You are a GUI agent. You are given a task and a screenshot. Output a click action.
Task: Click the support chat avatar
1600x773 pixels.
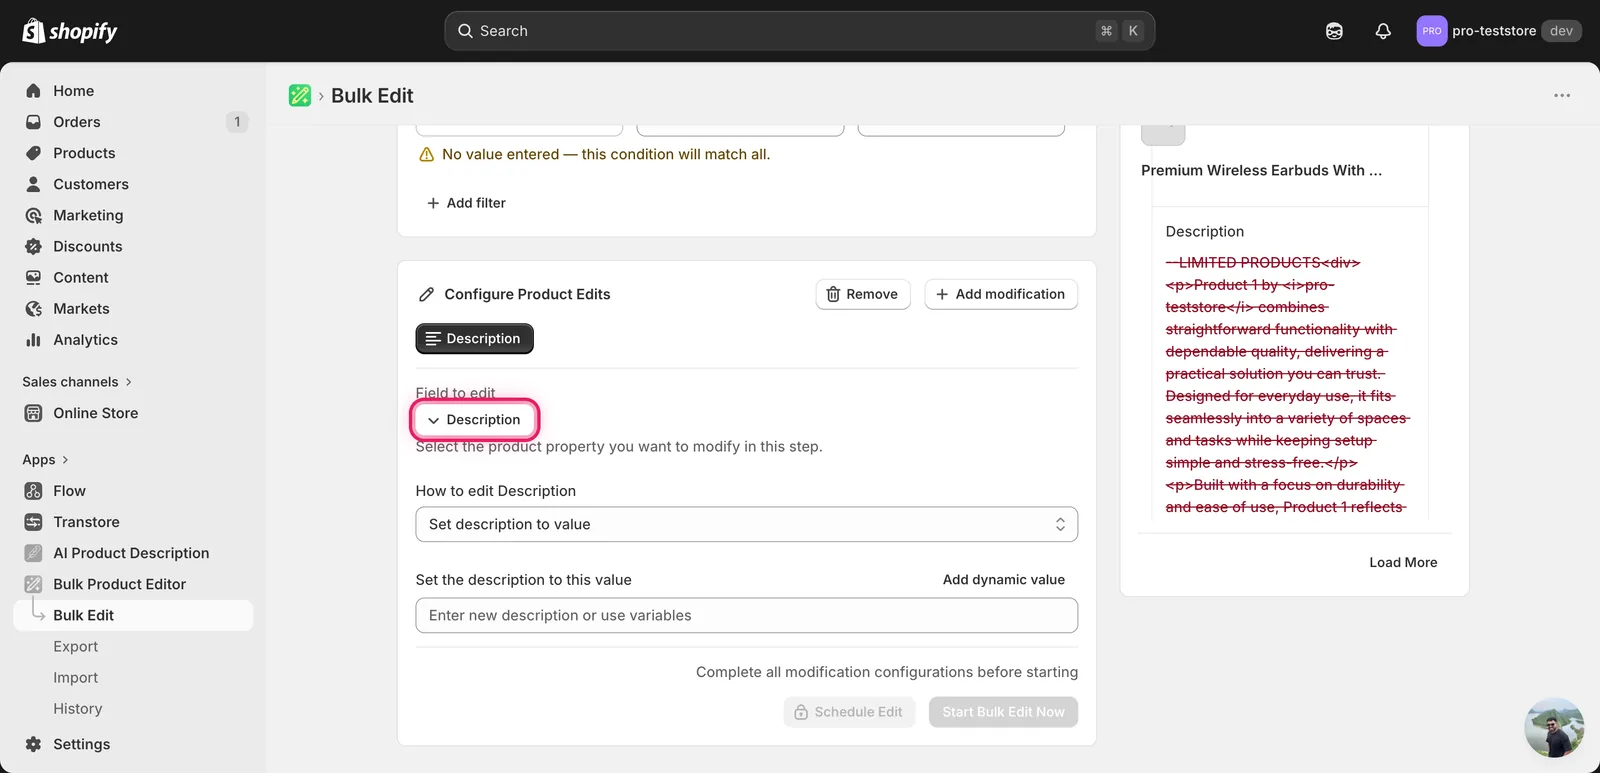point(1554,728)
